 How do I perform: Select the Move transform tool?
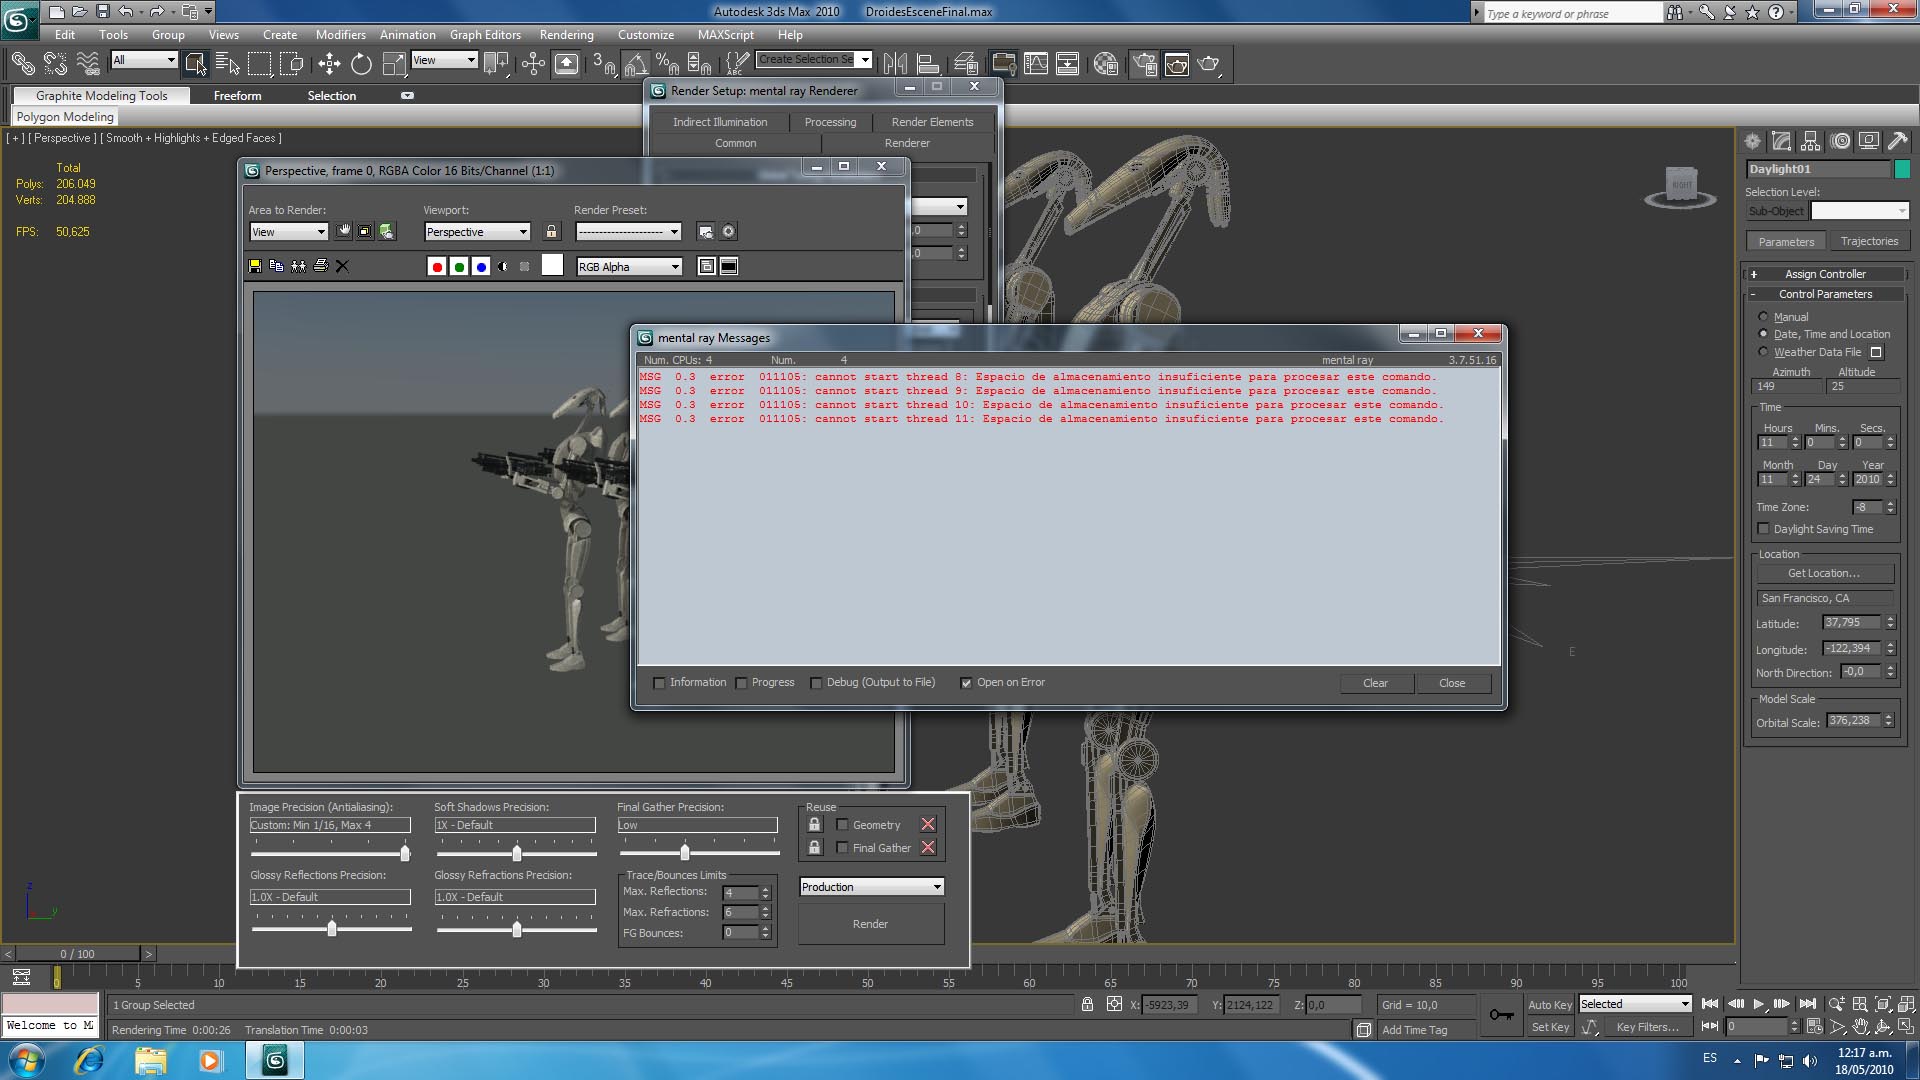pos(329,64)
